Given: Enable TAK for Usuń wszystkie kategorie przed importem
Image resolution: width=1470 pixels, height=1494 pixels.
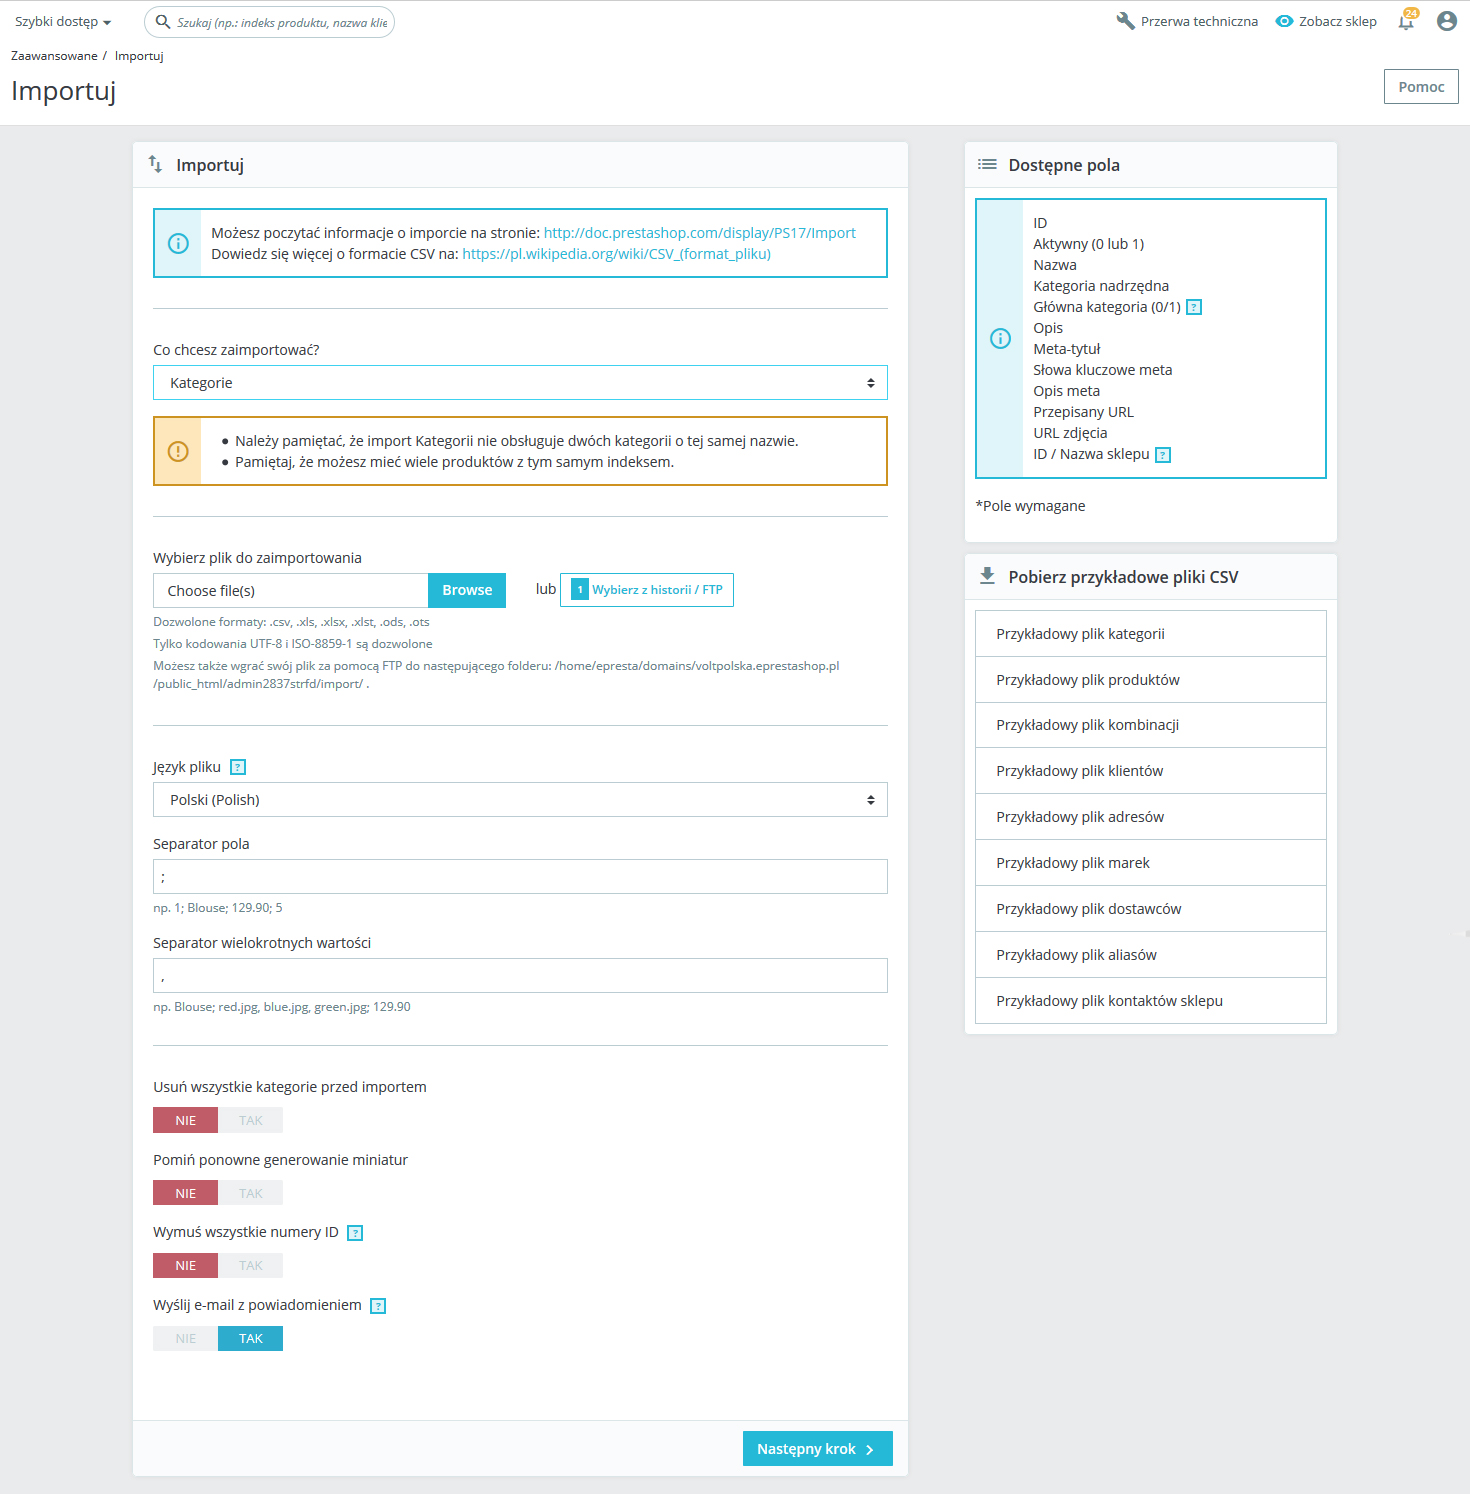Looking at the screenshot, I should click(250, 1120).
